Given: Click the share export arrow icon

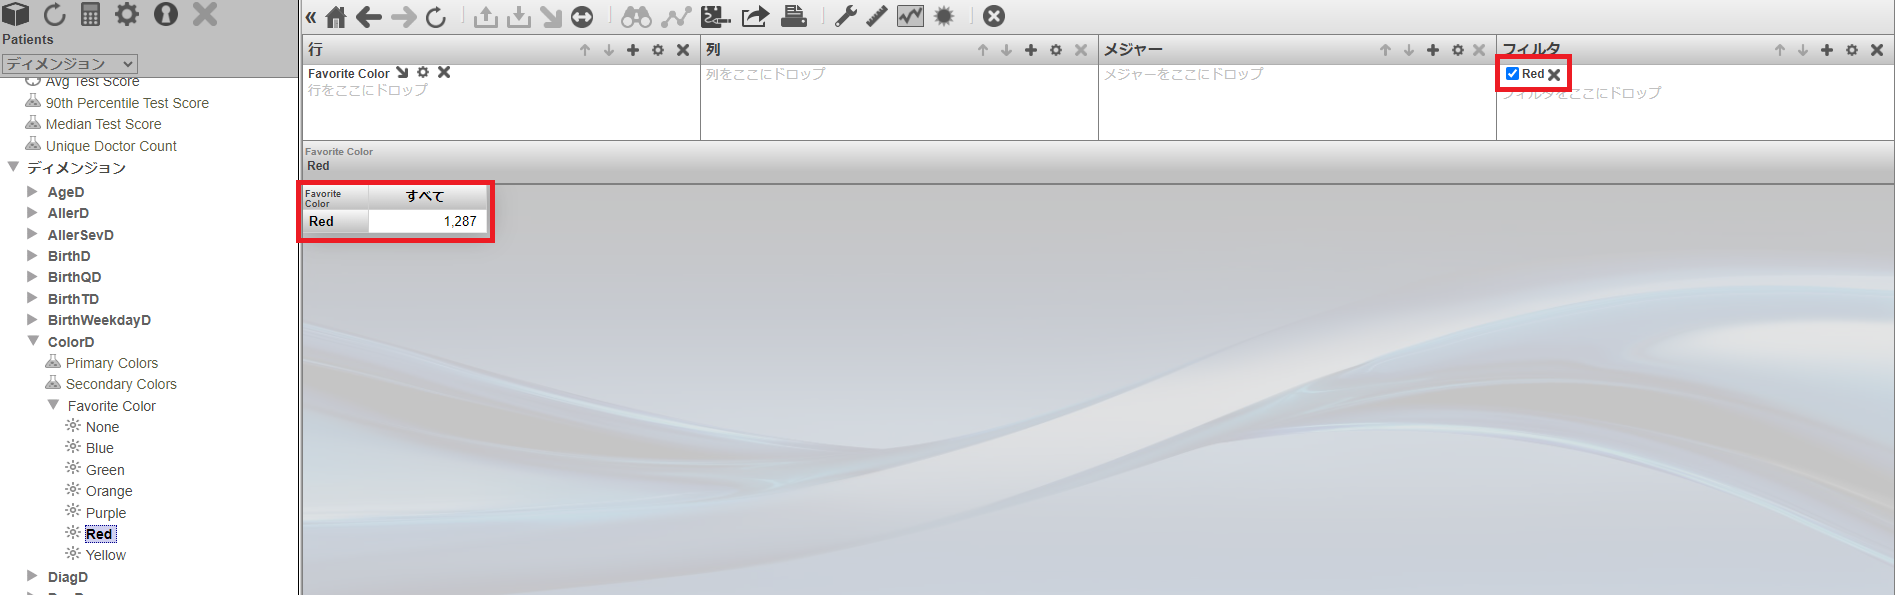Looking at the screenshot, I should [x=755, y=17].
